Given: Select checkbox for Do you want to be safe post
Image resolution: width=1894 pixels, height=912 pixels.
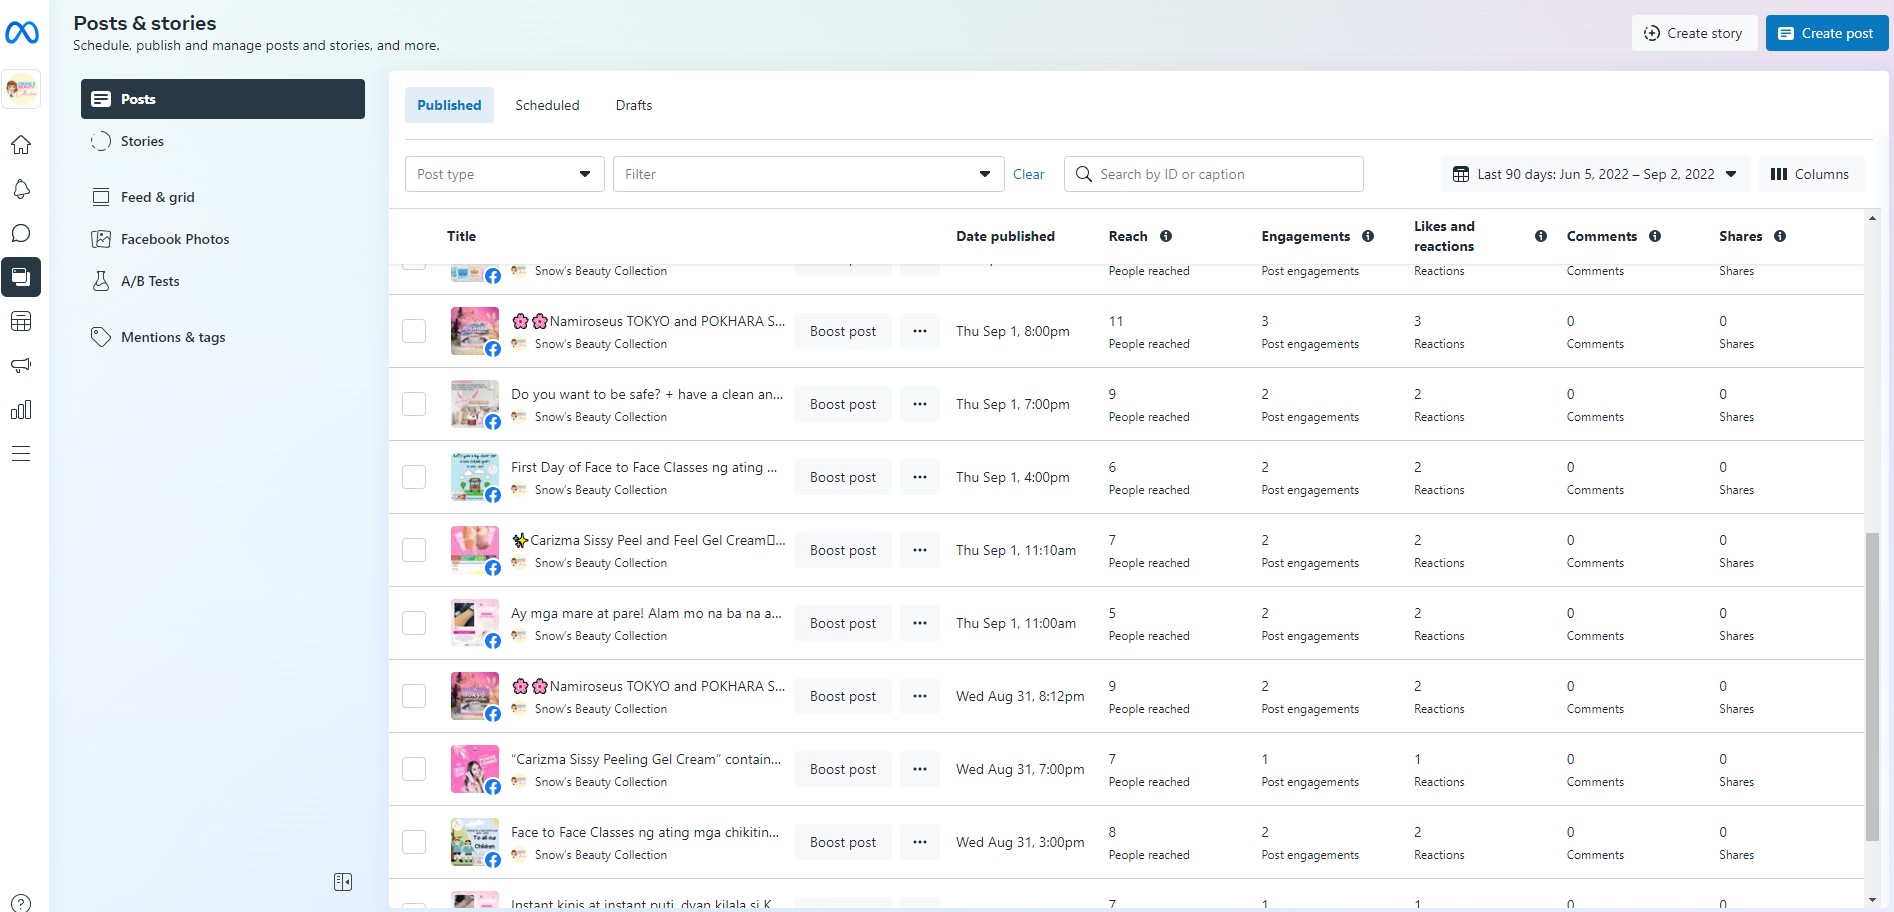Looking at the screenshot, I should coord(414,404).
